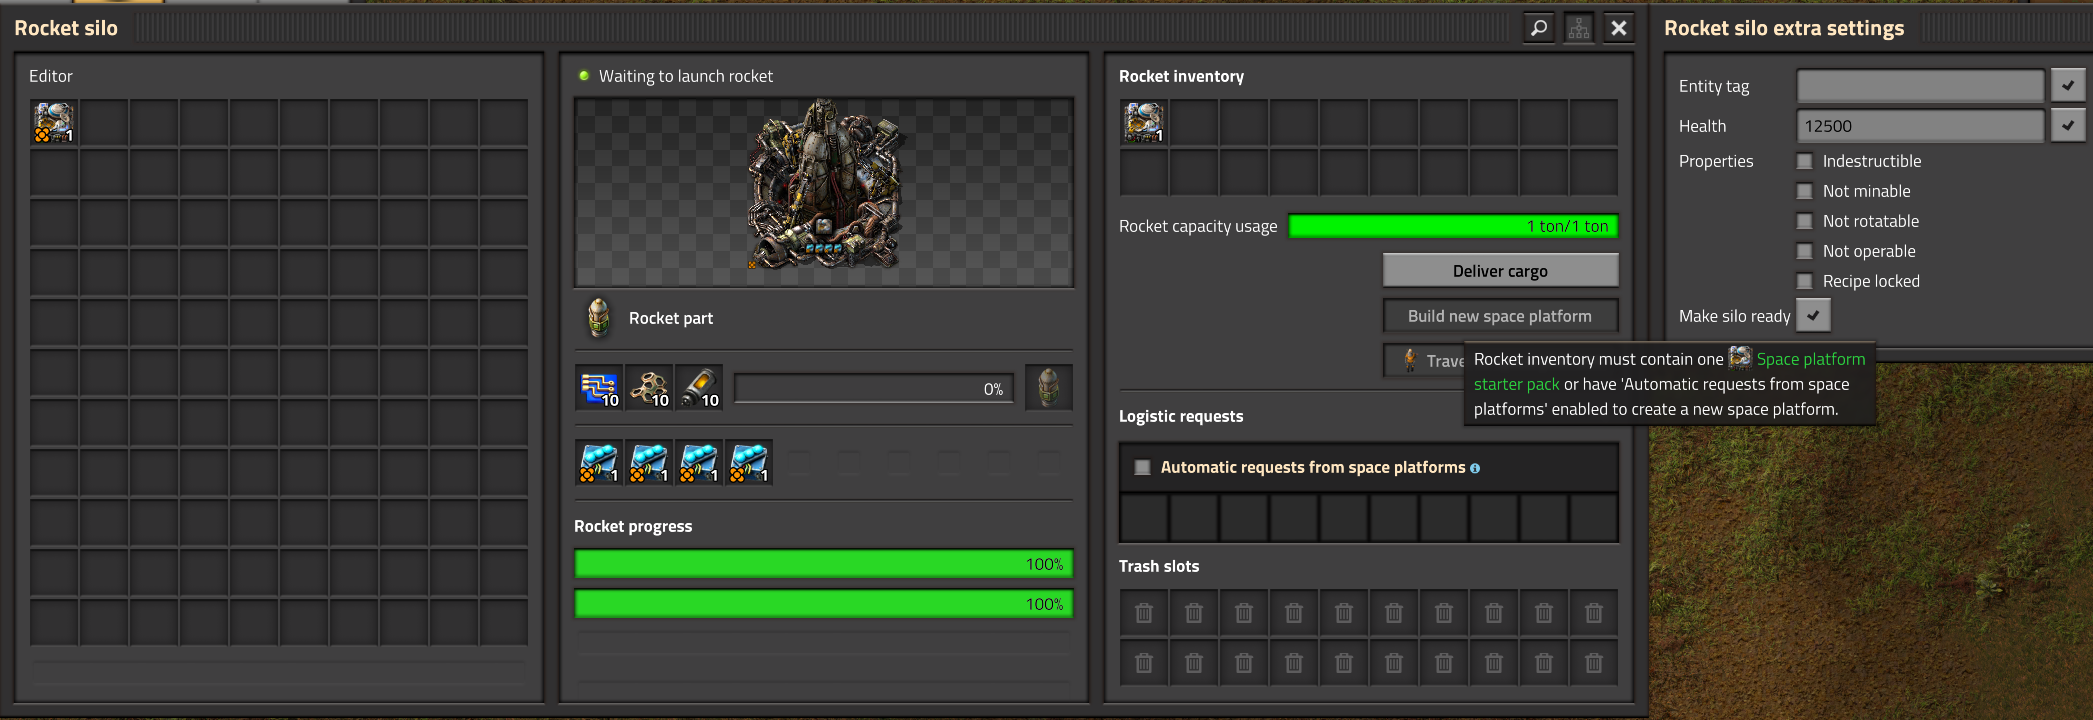Select starter pack in Rocket inventory
Image resolution: width=2093 pixels, height=720 pixels.
[x=1143, y=123]
